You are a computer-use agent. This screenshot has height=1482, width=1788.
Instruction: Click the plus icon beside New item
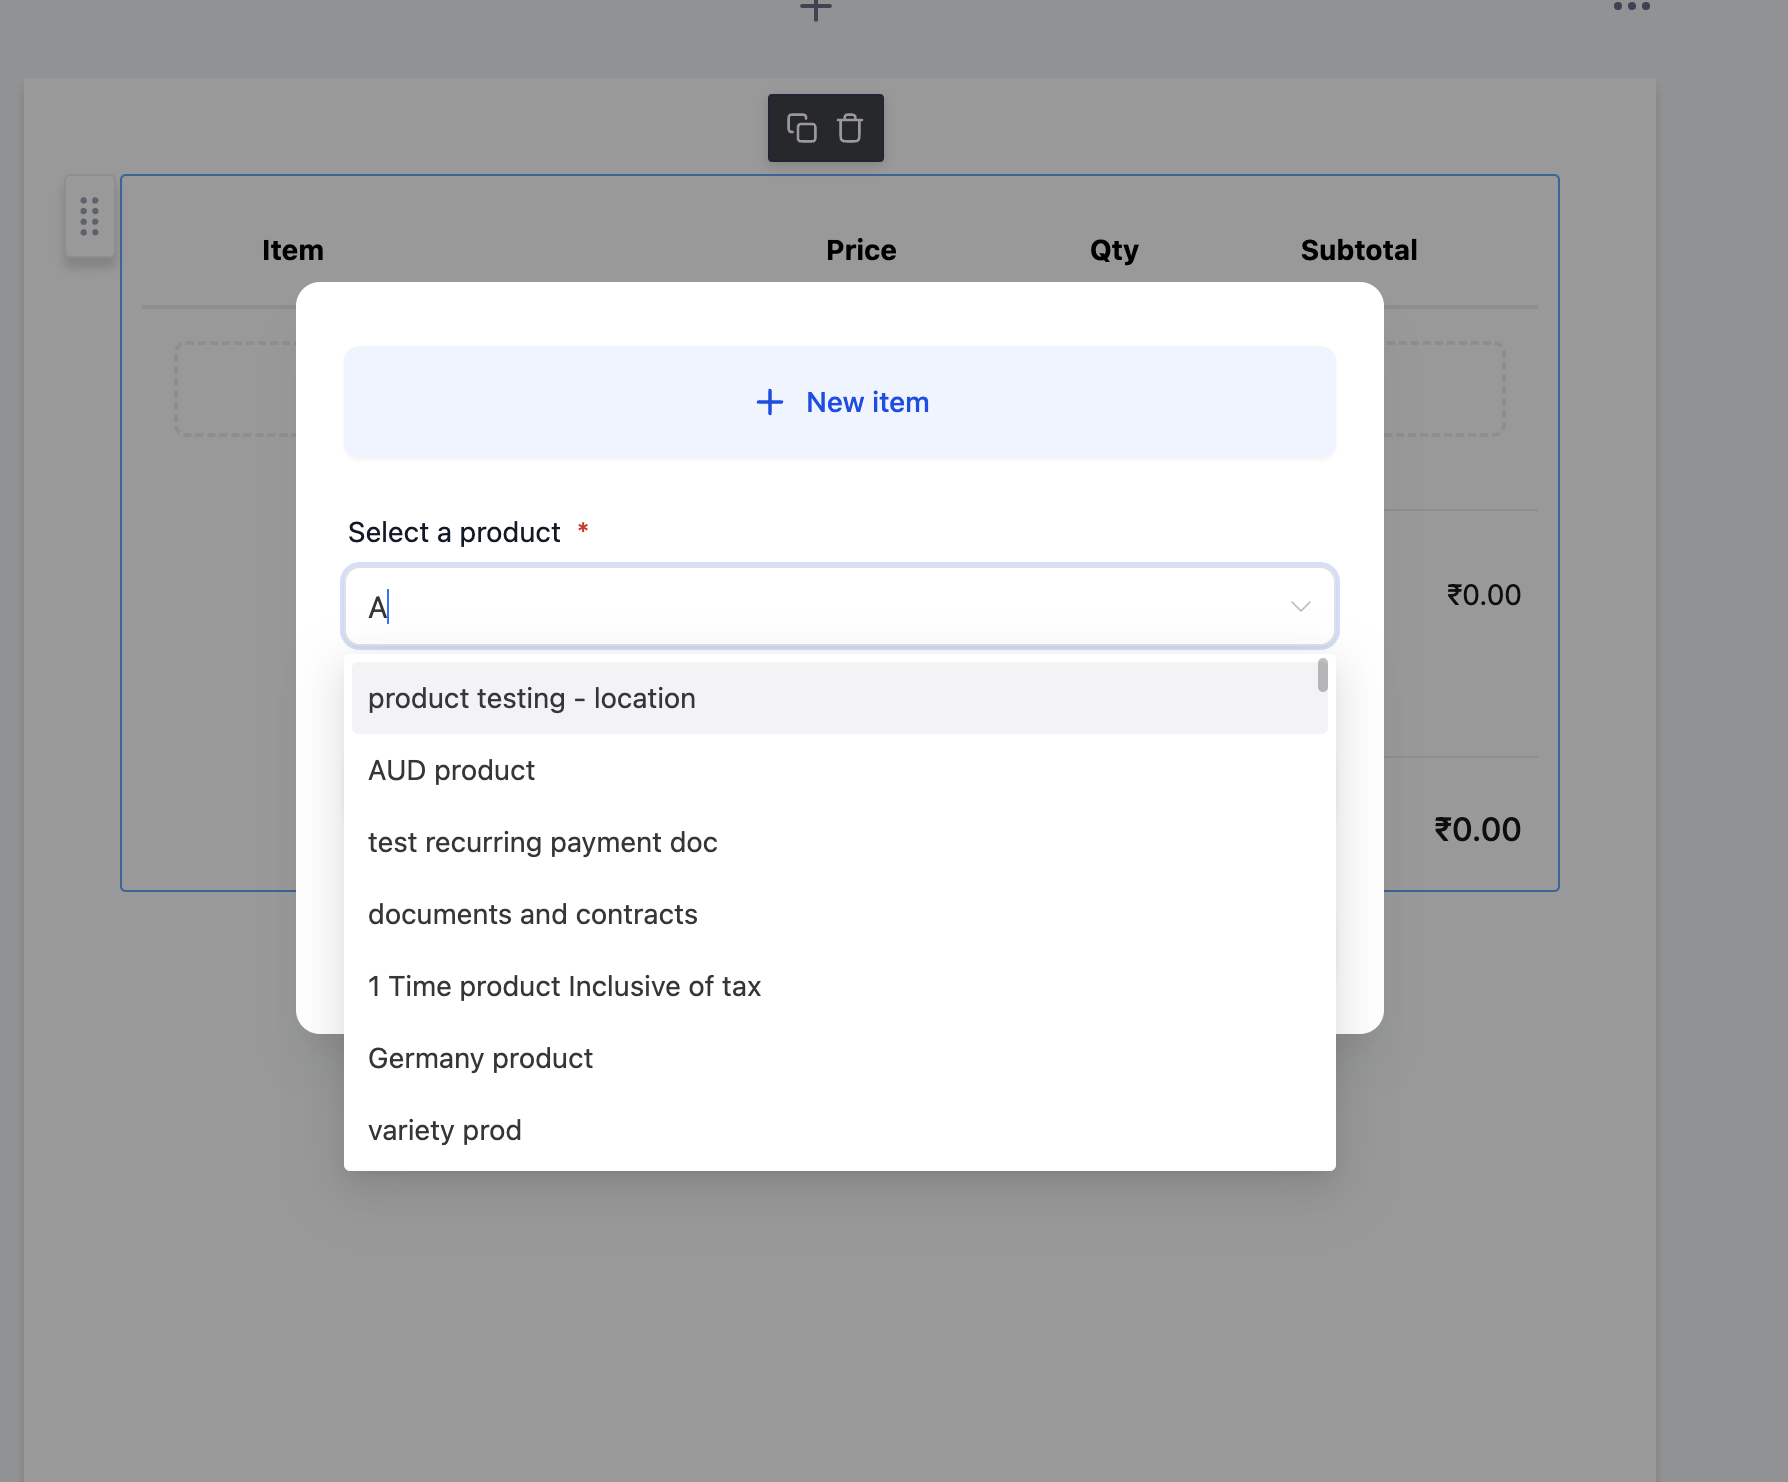click(770, 402)
